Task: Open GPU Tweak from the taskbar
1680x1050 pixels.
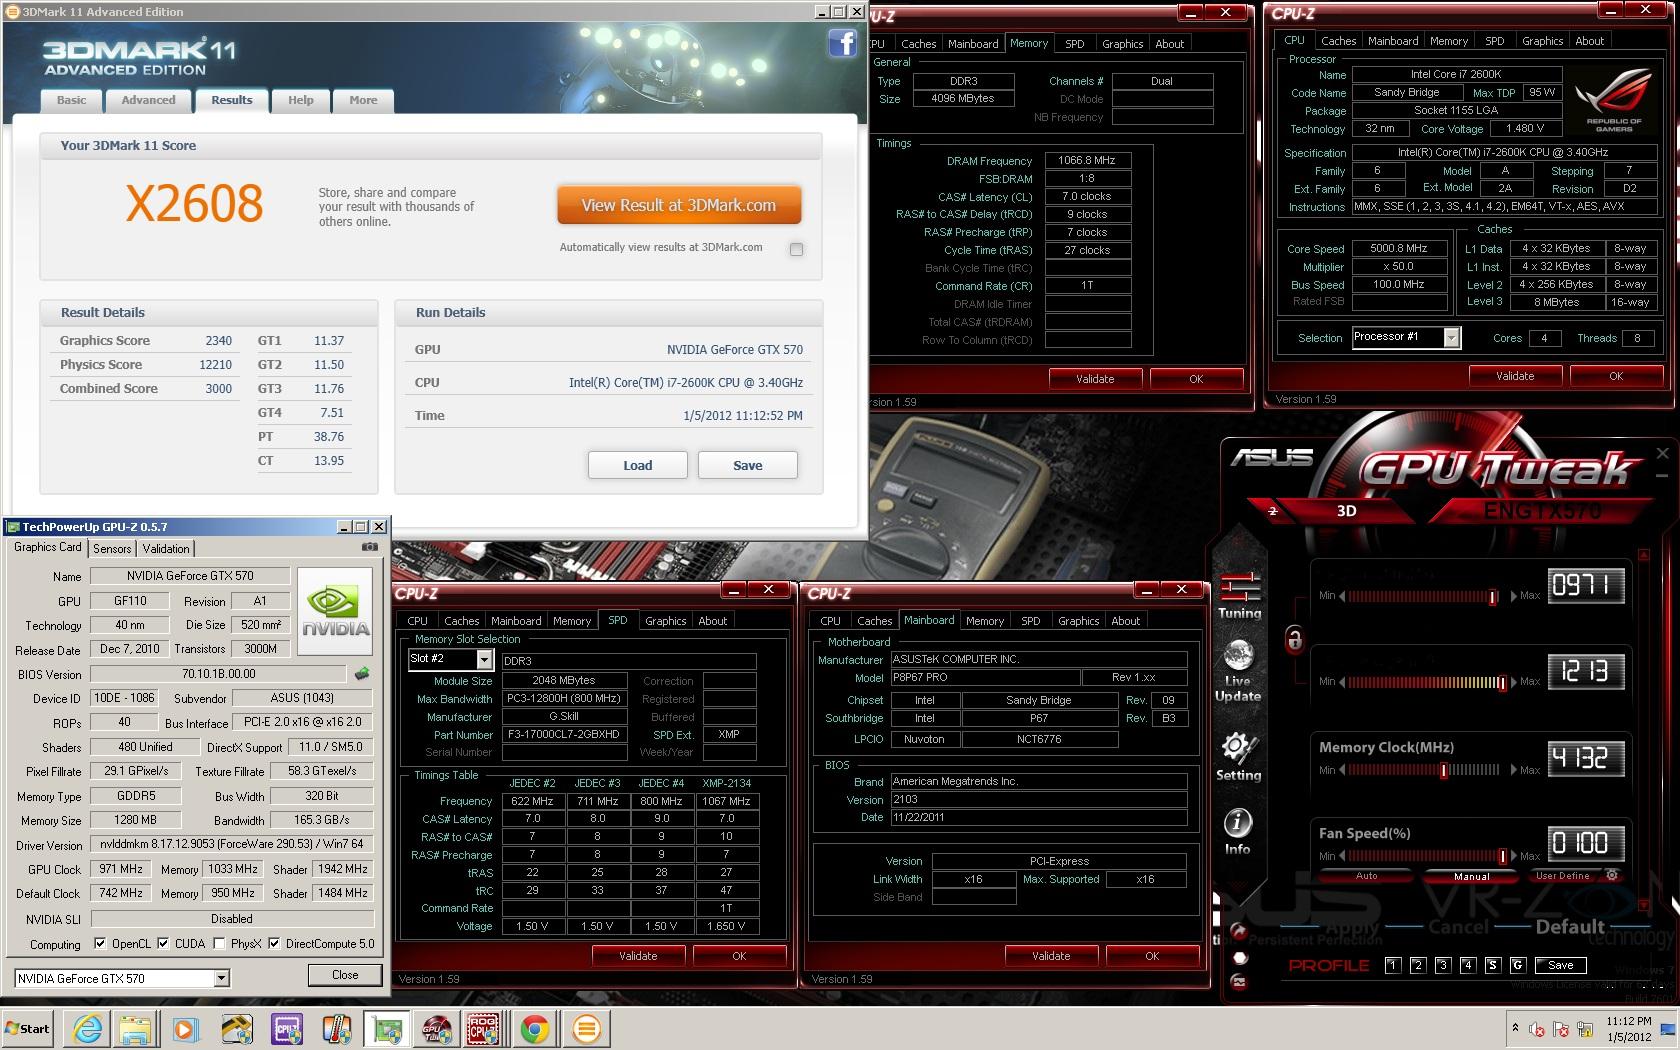Action: click(435, 1028)
